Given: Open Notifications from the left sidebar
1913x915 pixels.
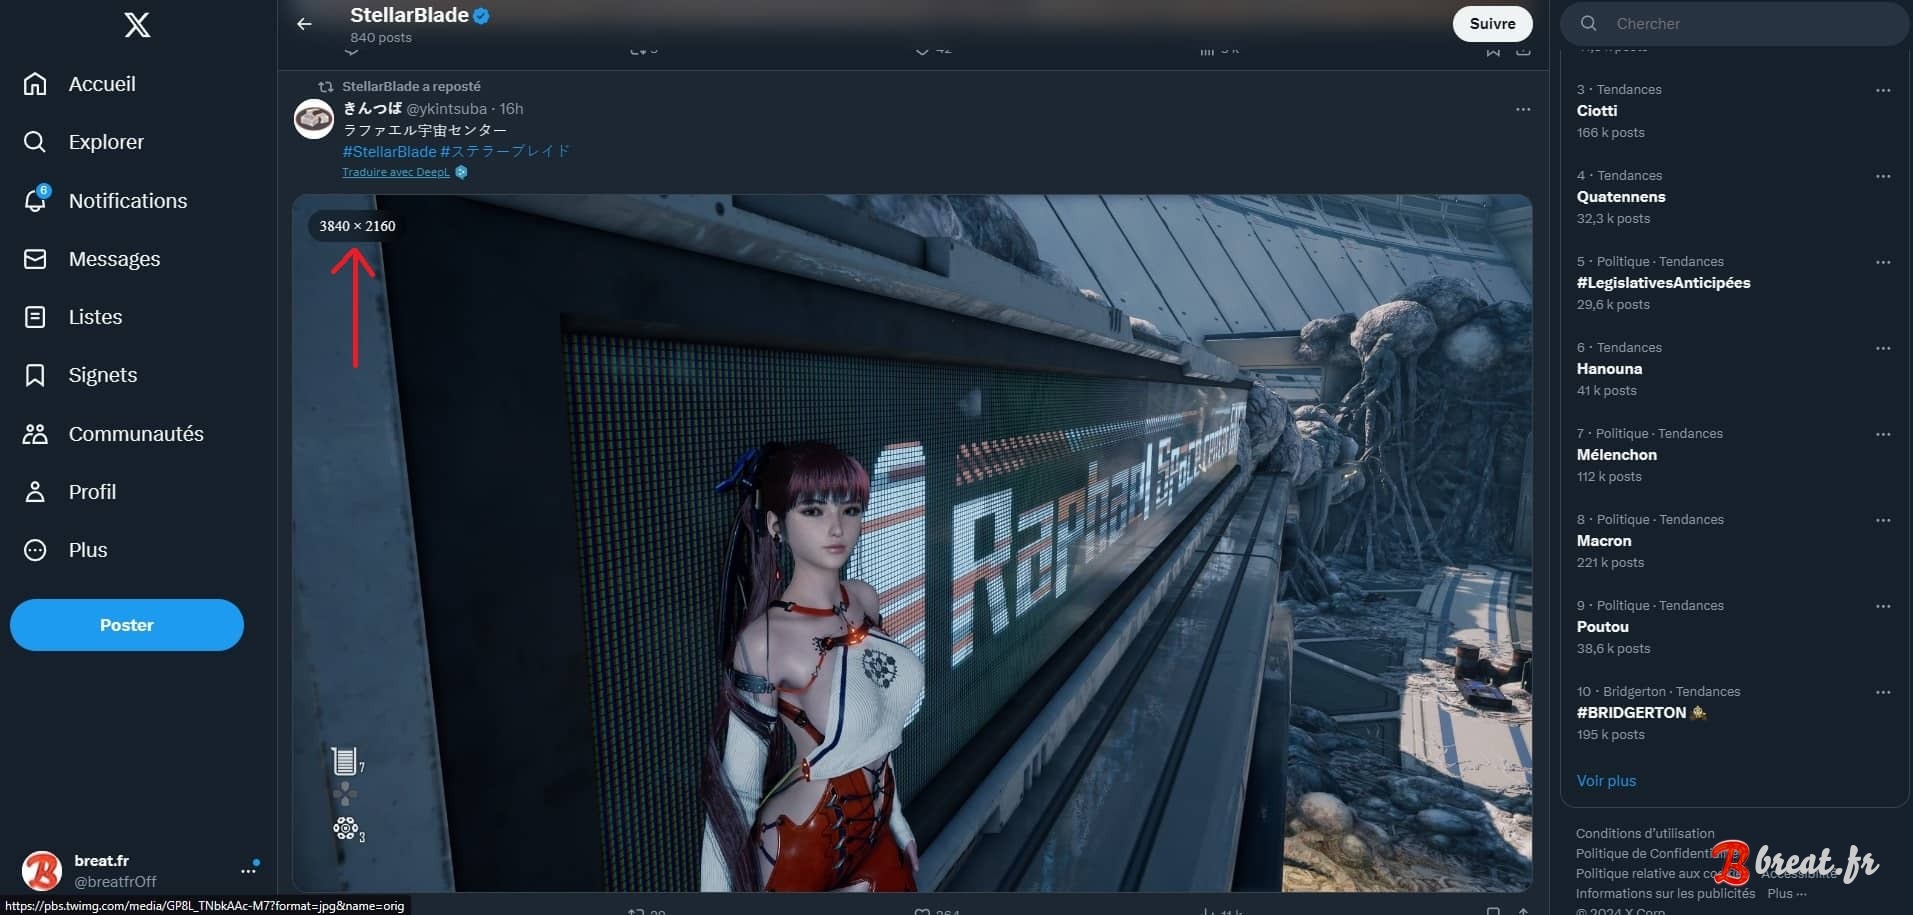Looking at the screenshot, I should 127,200.
